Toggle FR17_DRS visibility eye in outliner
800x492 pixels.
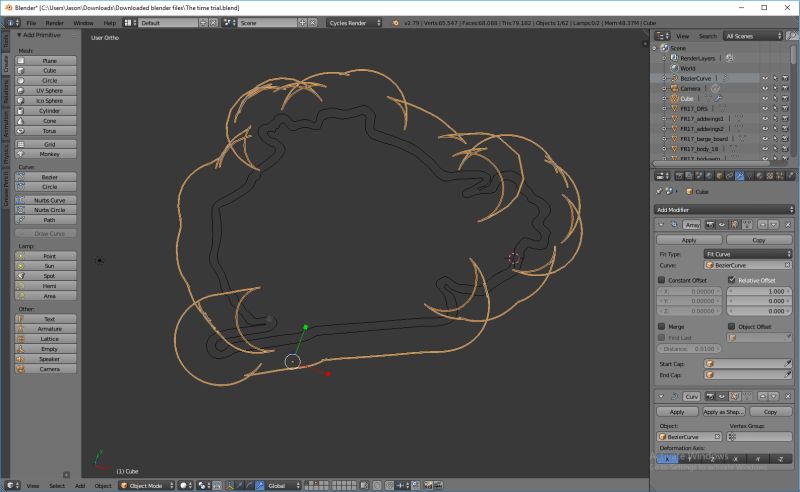[x=765, y=109]
